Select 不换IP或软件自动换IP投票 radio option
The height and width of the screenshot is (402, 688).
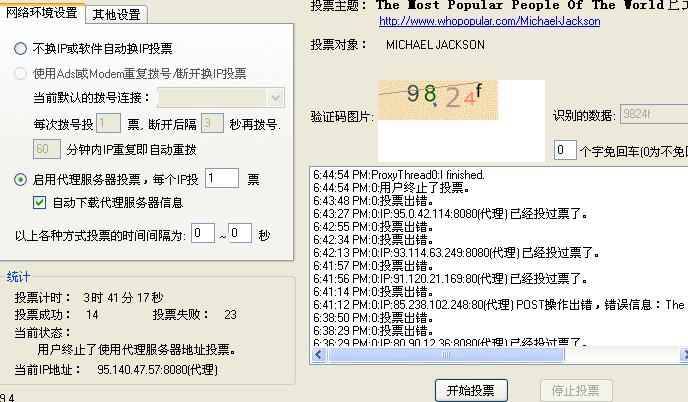[21, 48]
